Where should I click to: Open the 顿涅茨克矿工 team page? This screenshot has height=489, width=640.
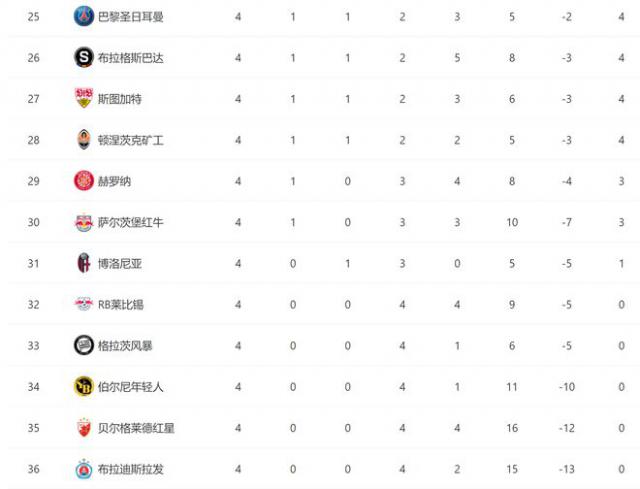pos(131,140)
